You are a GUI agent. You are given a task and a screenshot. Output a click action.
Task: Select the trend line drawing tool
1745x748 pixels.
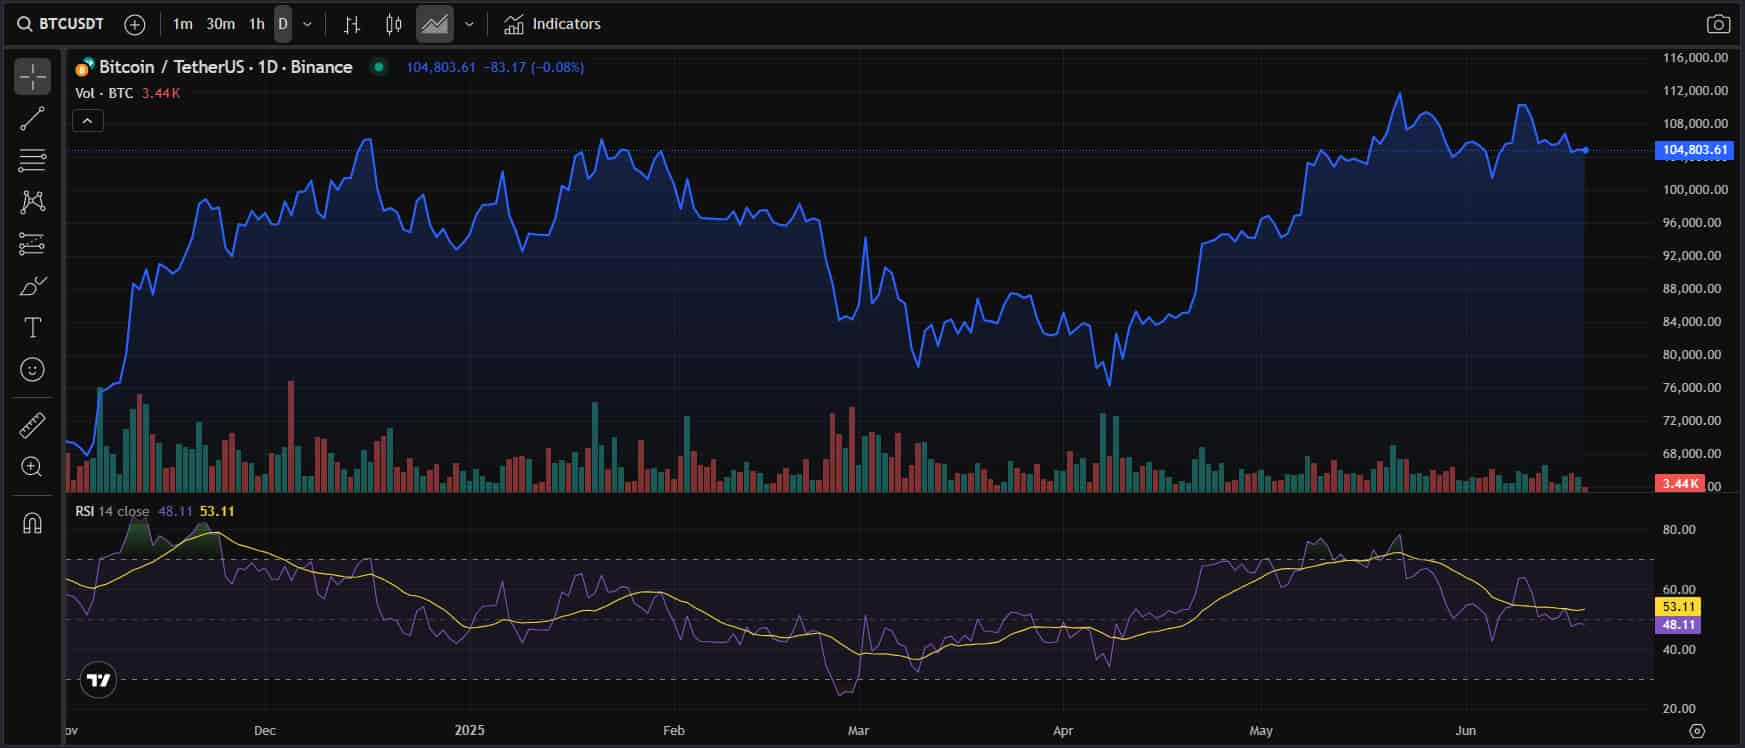coord(32,119)
